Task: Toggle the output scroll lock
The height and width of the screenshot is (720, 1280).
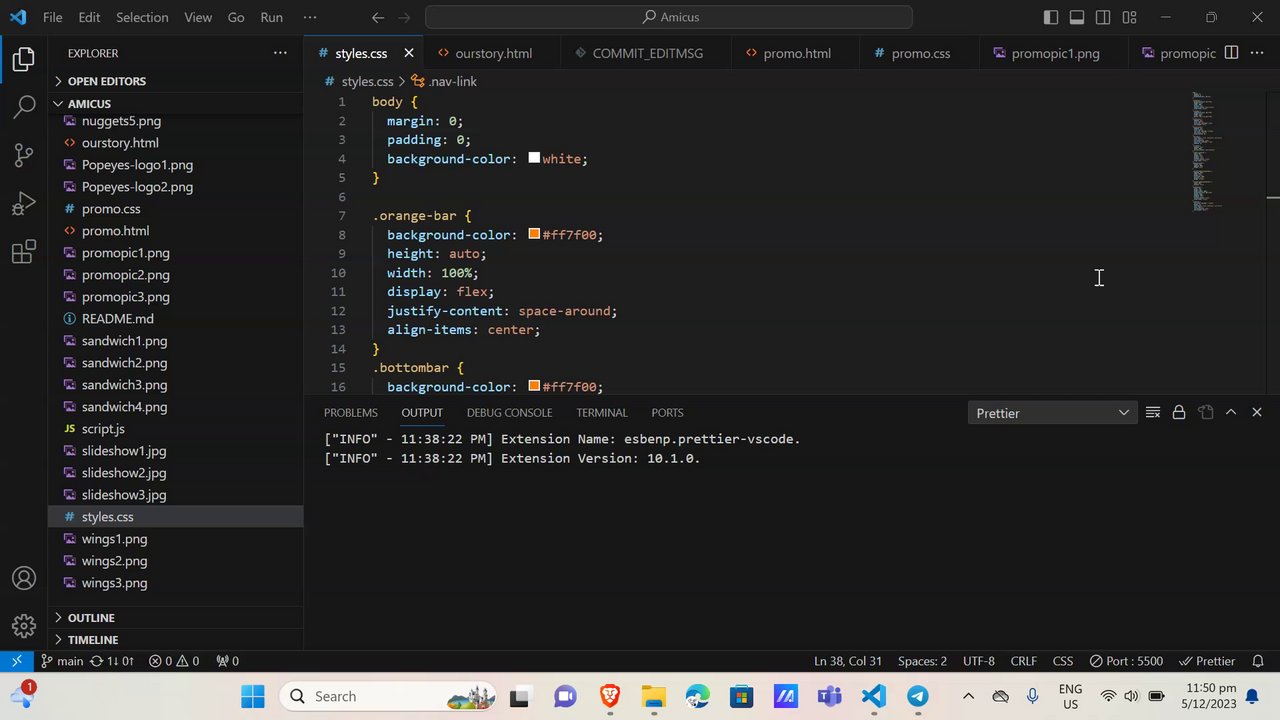Action: (1179, 413)
